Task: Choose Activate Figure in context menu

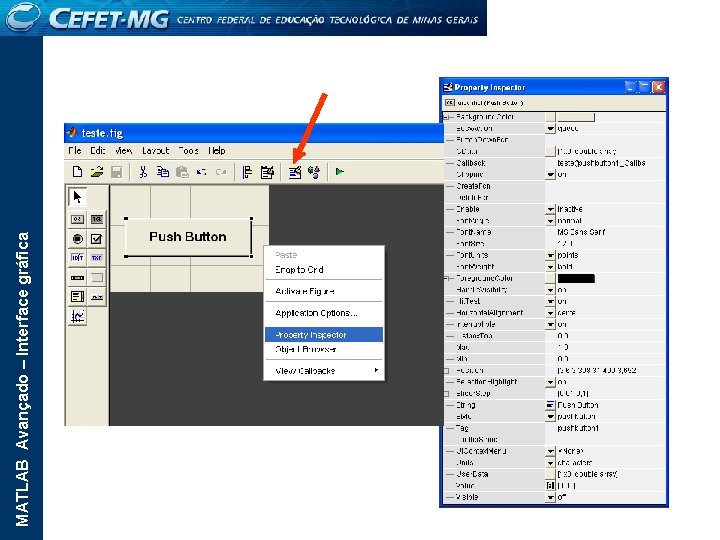Action: tap(324, 291)
